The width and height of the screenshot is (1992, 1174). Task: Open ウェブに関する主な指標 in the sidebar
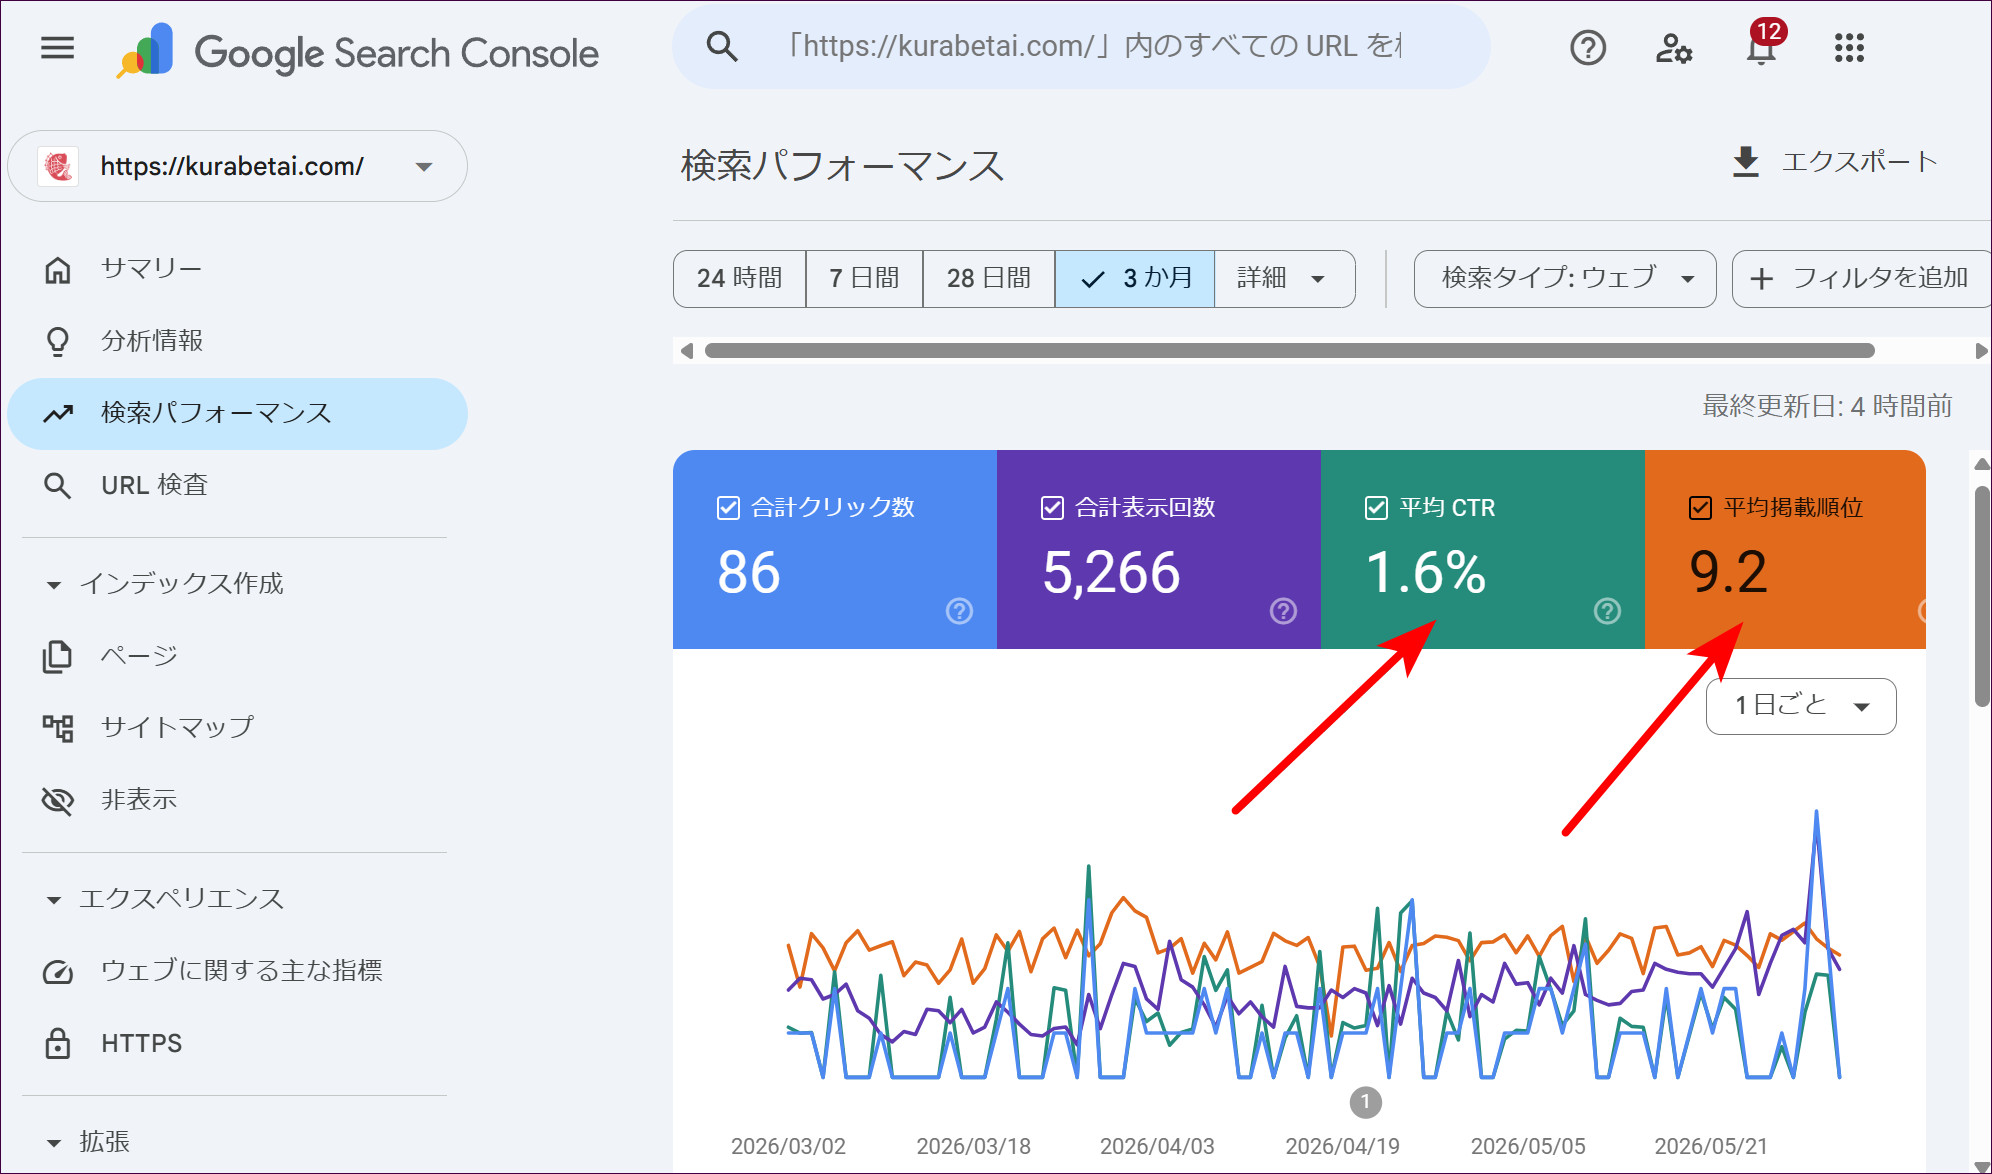(237, 971)
